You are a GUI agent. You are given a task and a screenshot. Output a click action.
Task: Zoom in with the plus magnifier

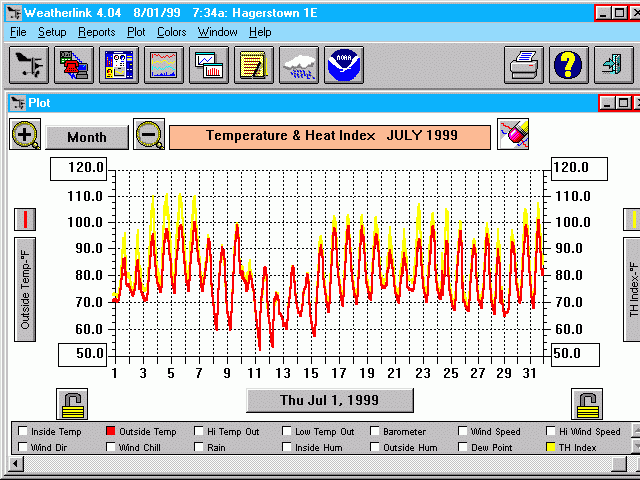(x=25, y=134)
